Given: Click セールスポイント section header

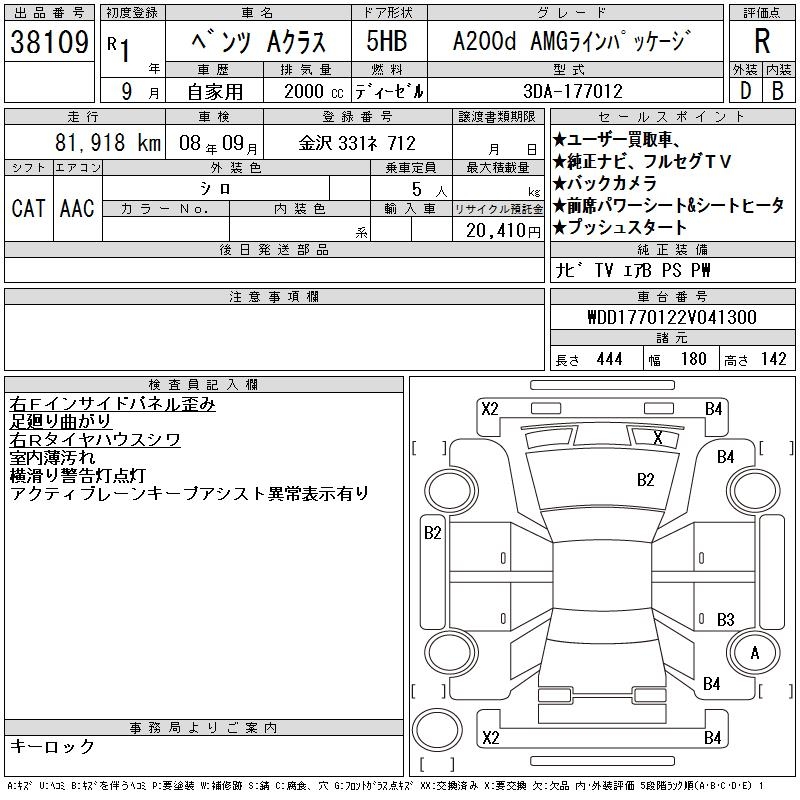Looking at the screenshot, I should tap(672, 117).
